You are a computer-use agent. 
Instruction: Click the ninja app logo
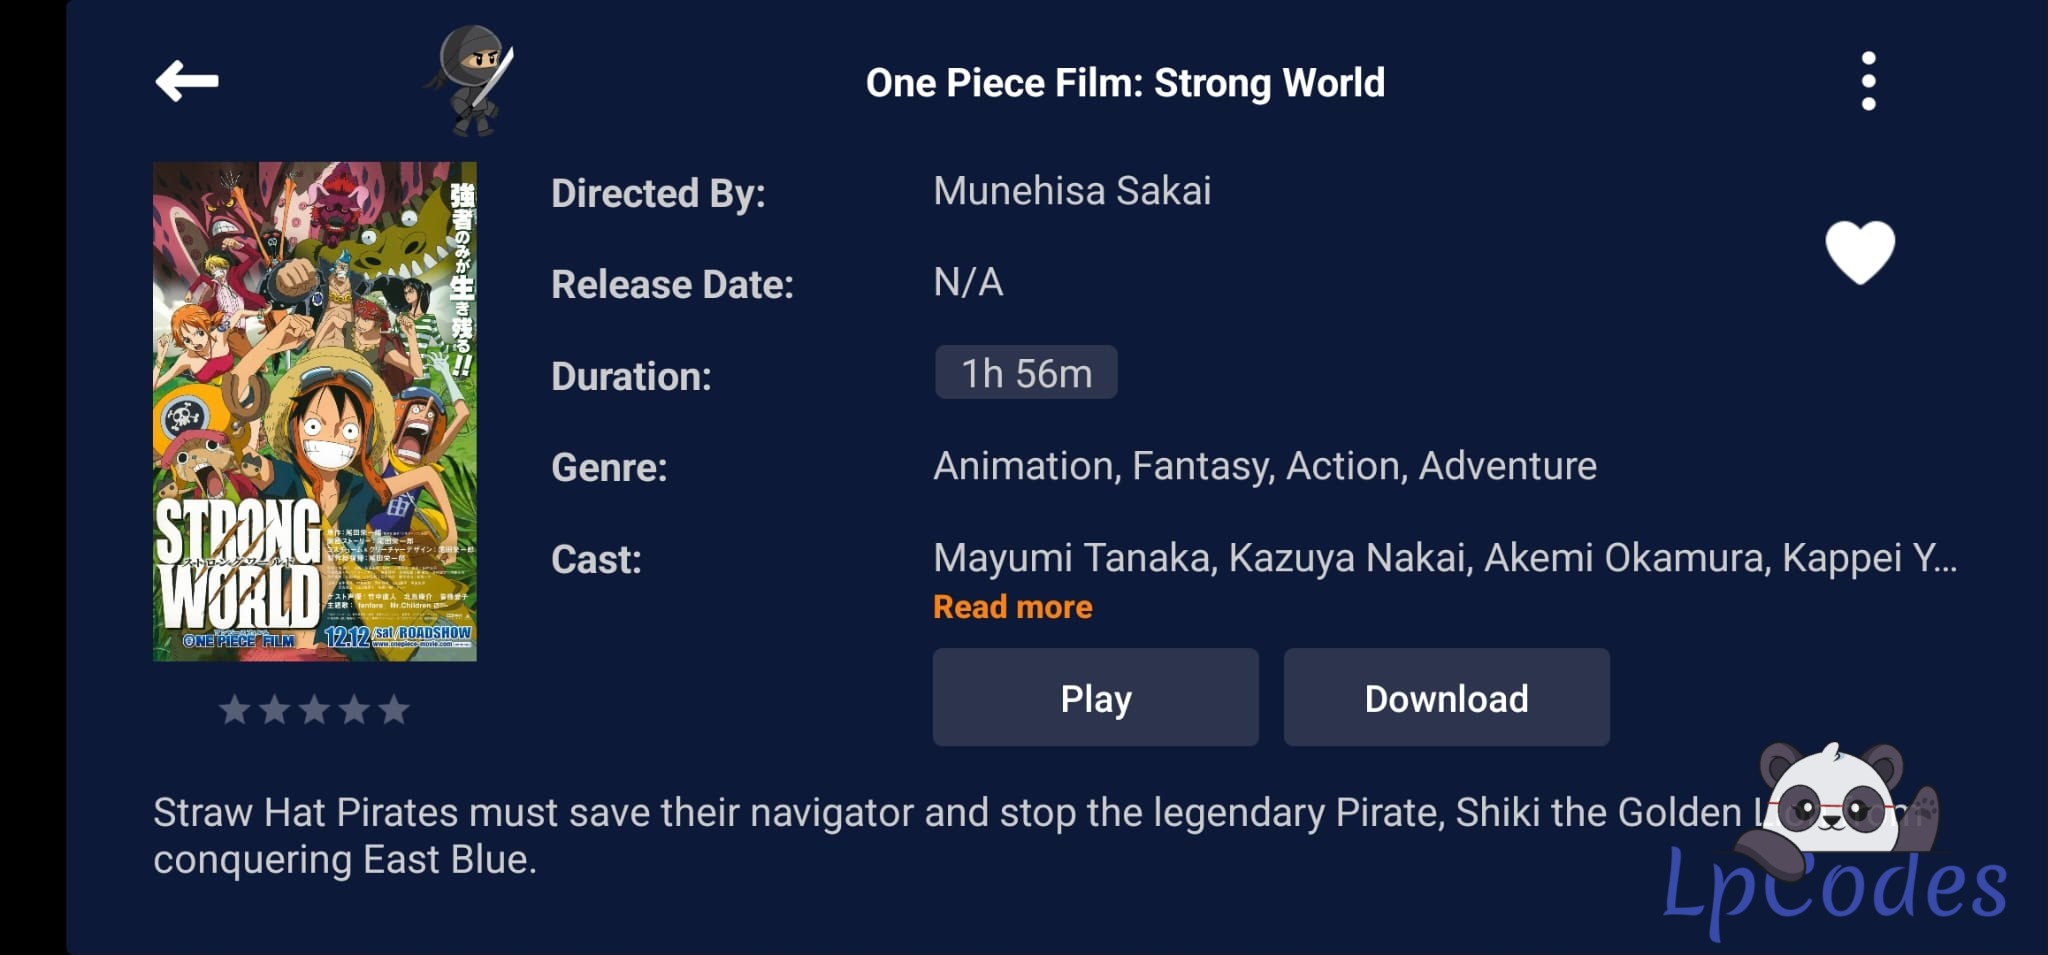(472, 81)
